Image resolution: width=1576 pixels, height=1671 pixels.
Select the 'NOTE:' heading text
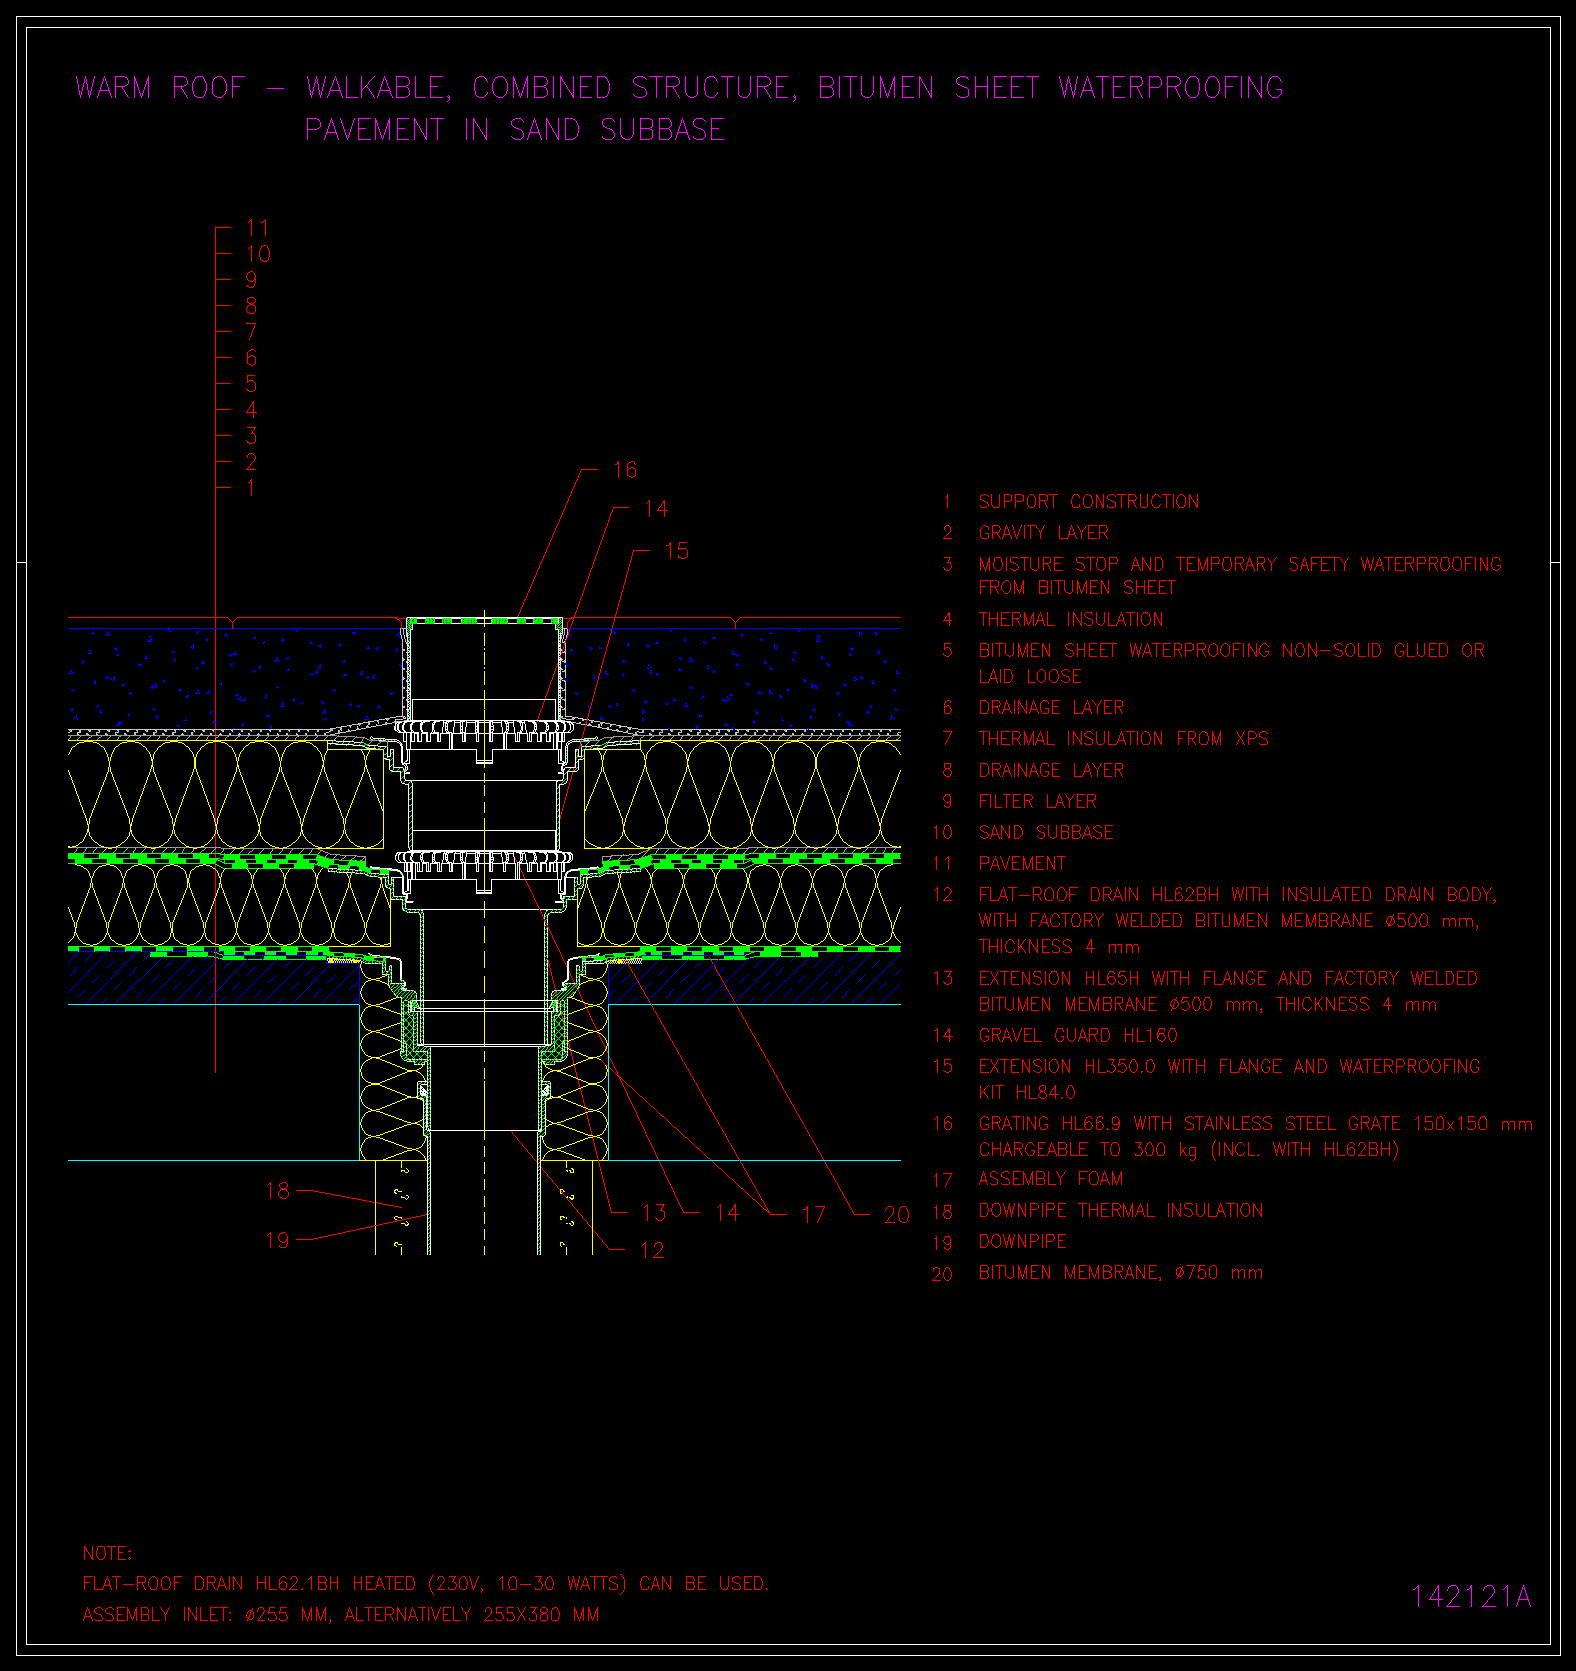click(x=107, y=1554)
